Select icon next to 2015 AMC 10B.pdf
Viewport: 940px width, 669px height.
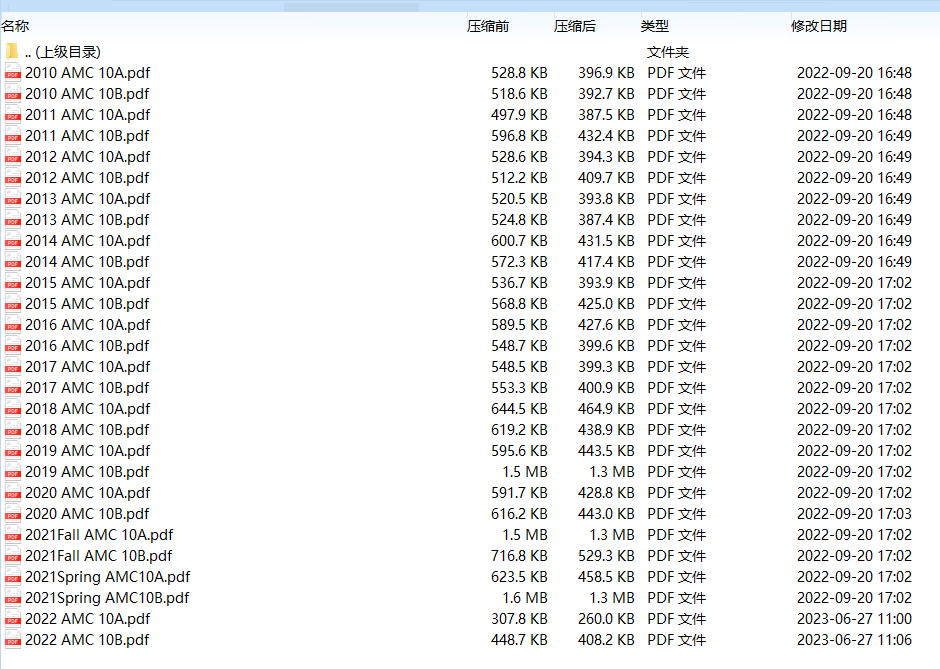pyautogui.click(x=13, y=303)
